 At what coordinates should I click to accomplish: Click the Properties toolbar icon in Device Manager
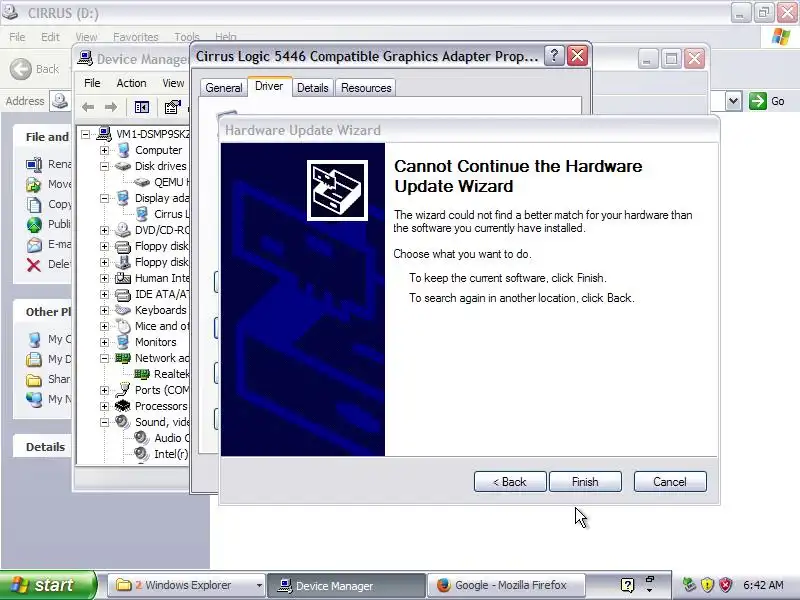(x=172, y=107)
